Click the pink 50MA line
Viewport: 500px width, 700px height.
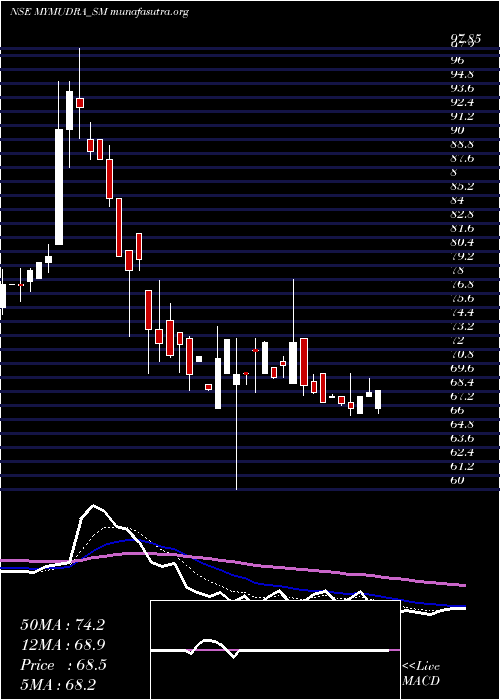click(x=233, y=562)
